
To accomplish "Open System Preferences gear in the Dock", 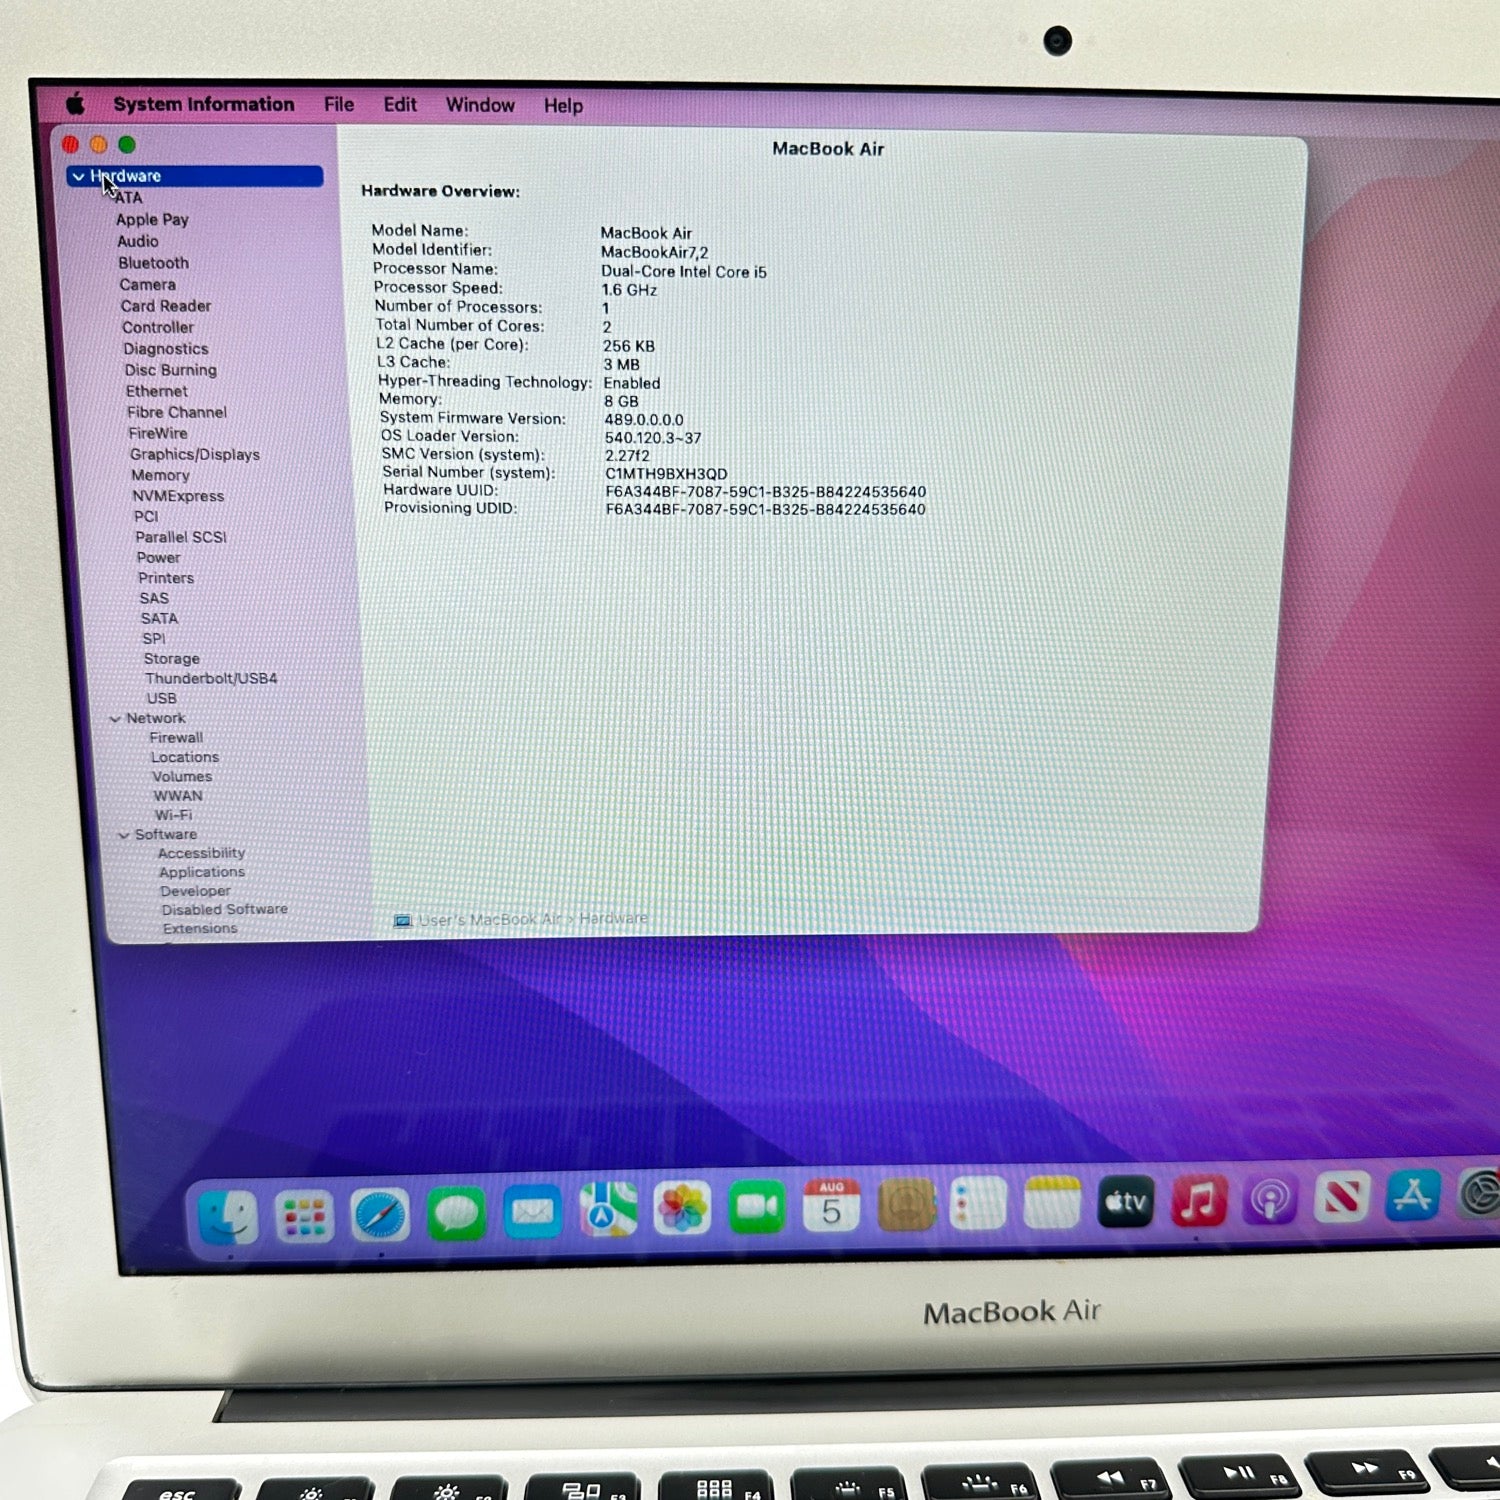I will (1480, 1193).
